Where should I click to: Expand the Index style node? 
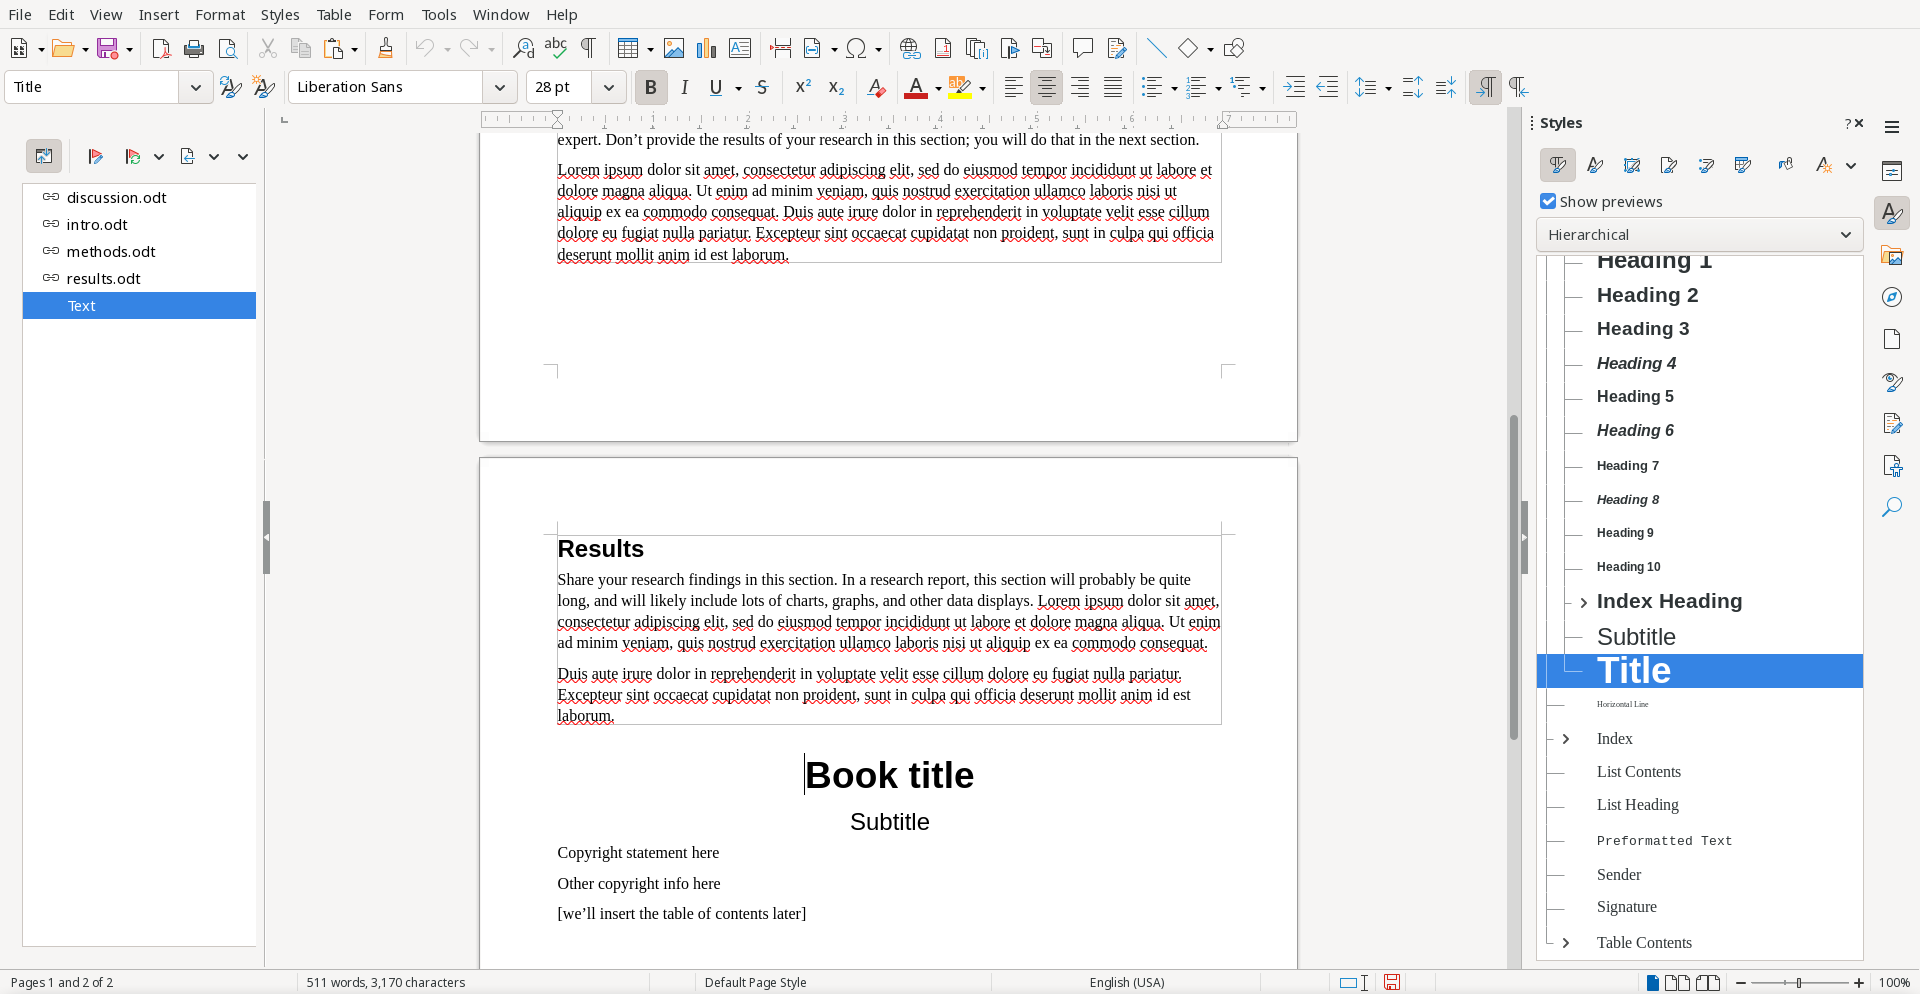tap(1566, 739)
